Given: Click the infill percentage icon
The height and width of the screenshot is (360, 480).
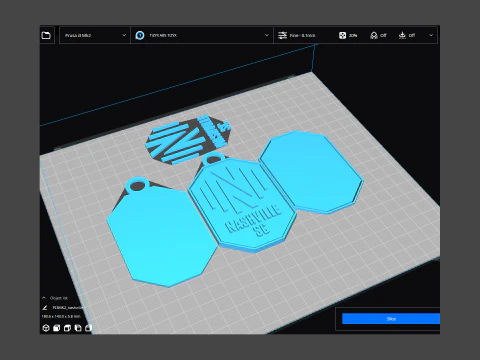Looking at the screenshot, I should [342, 35].
